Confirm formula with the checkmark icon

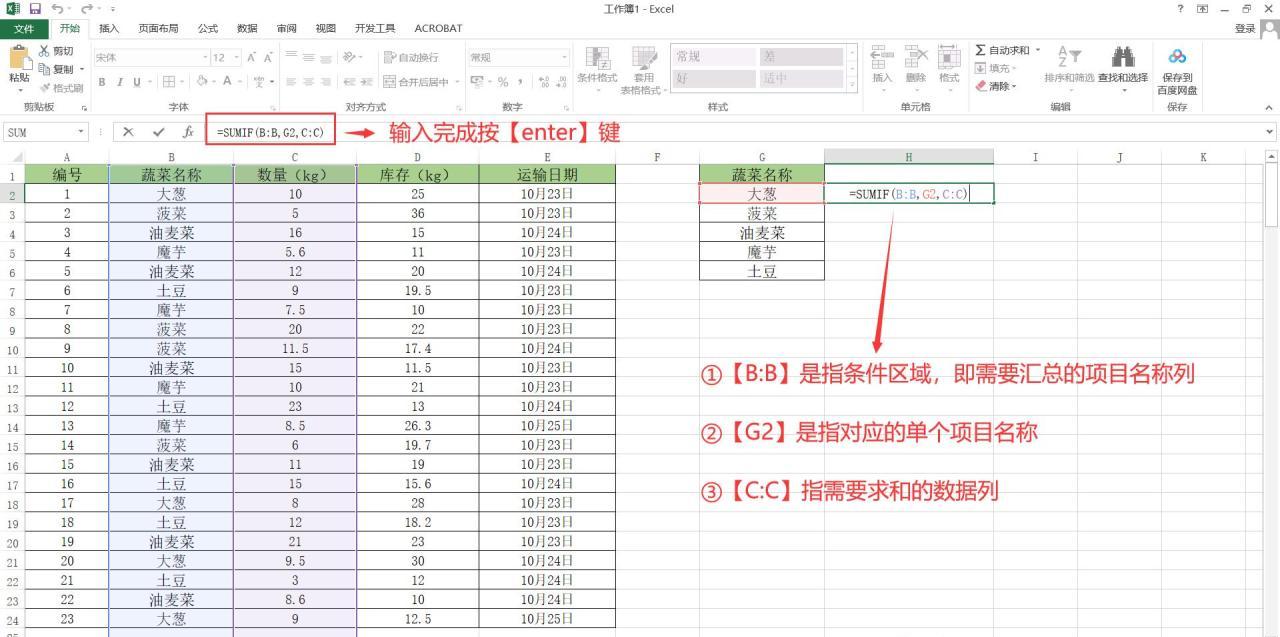point(158,132)
